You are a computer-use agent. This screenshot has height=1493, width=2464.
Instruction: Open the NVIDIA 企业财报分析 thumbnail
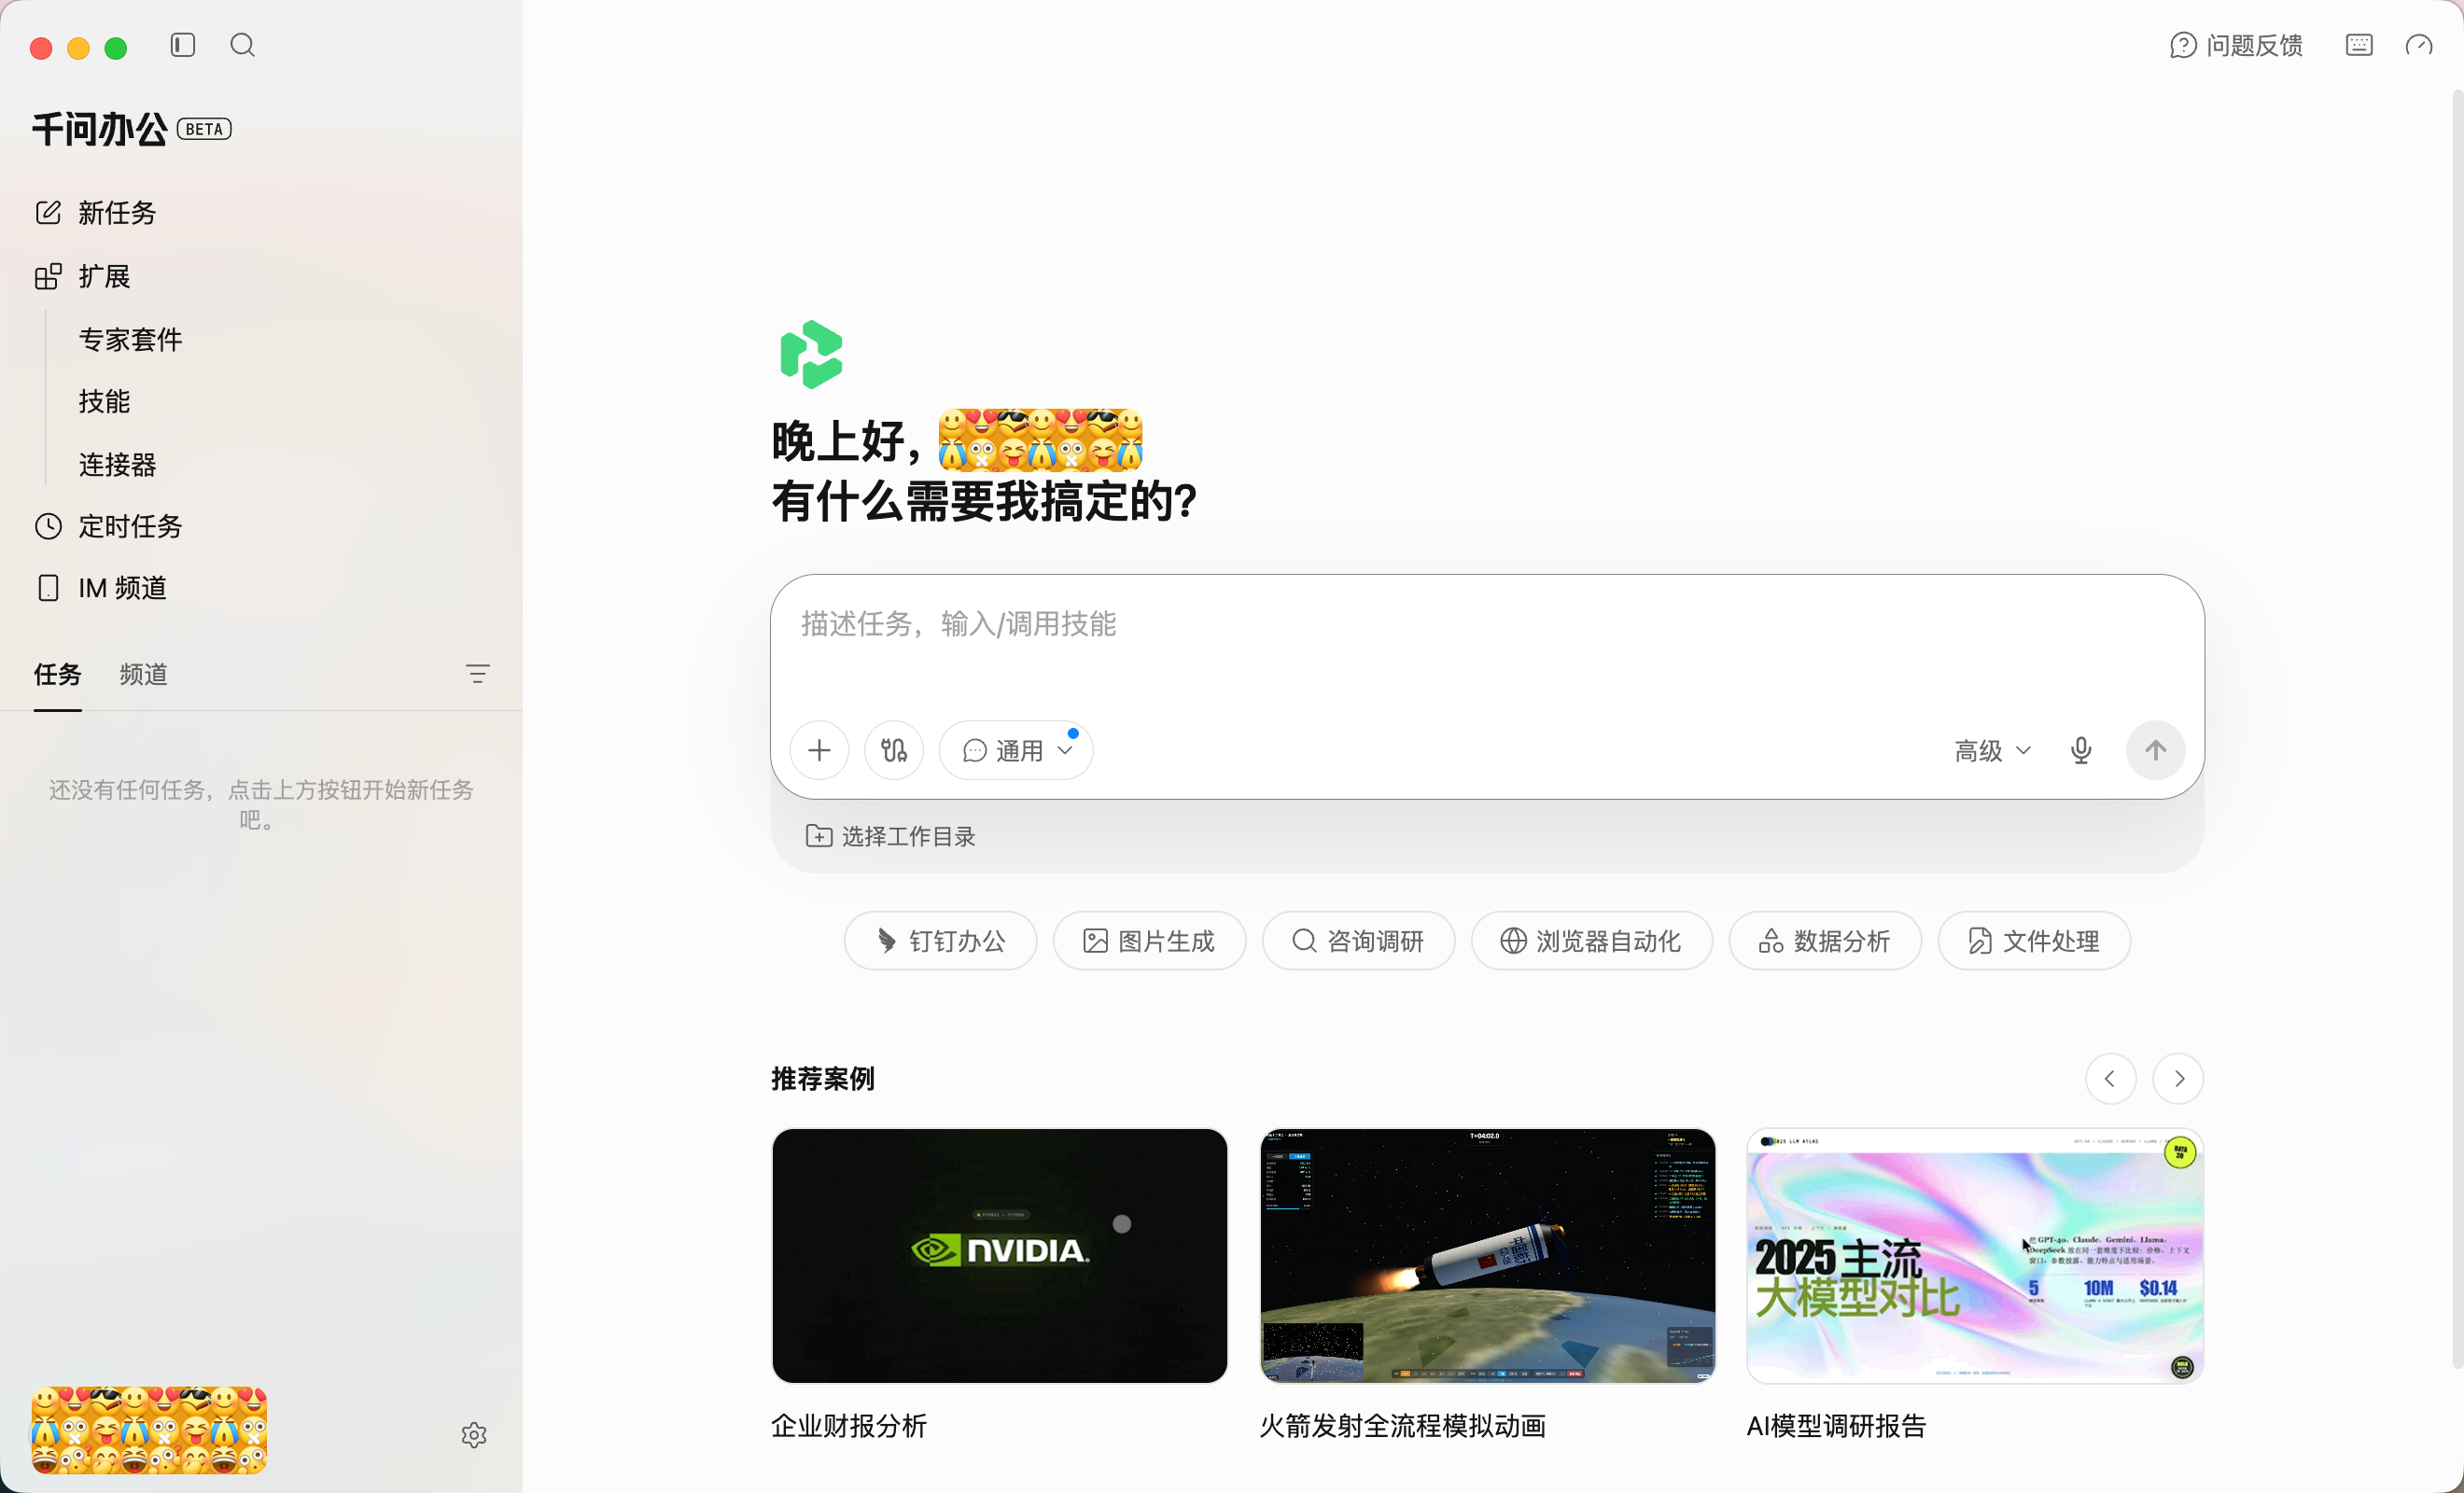click(999, 1256)
